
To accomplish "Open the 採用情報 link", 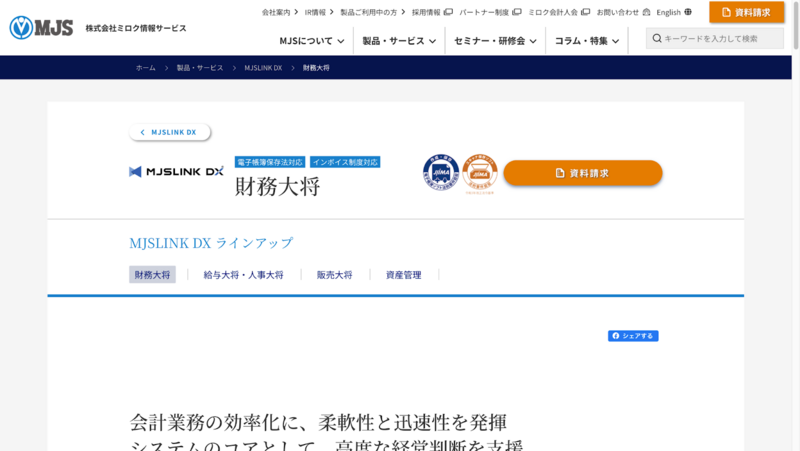I will [426, 12].
